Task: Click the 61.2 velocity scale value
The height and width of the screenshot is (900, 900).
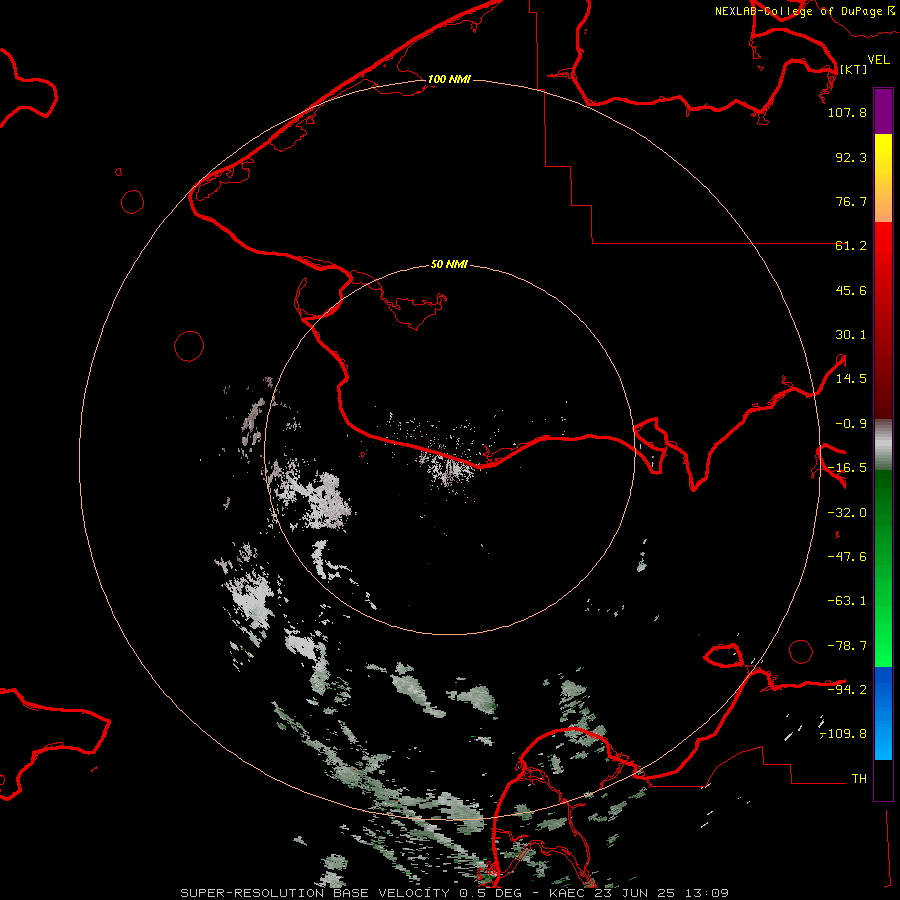Action: point(851,246)
